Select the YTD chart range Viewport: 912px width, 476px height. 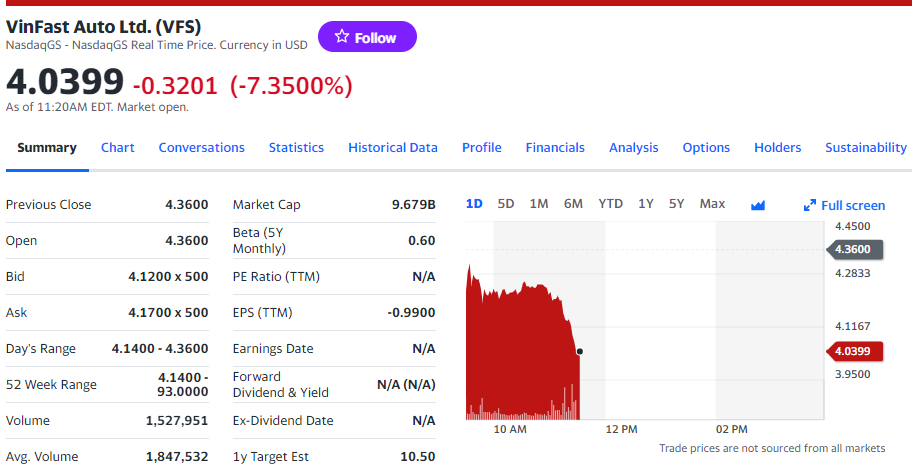pos(610,204)
